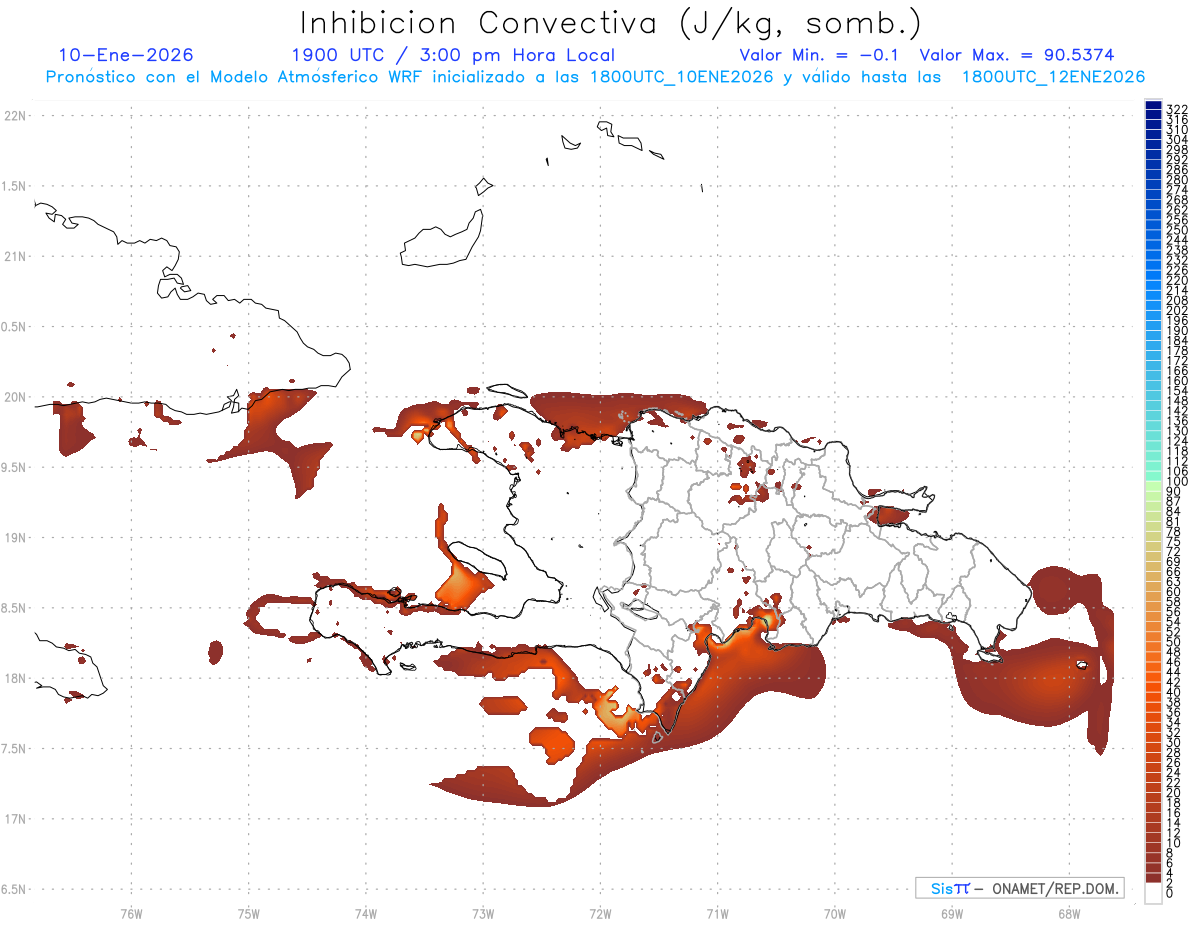The width and height of the screenshot is (1200, 927).
Task: Click the '100' value on the color scale
Action: tap(1176, 481)
